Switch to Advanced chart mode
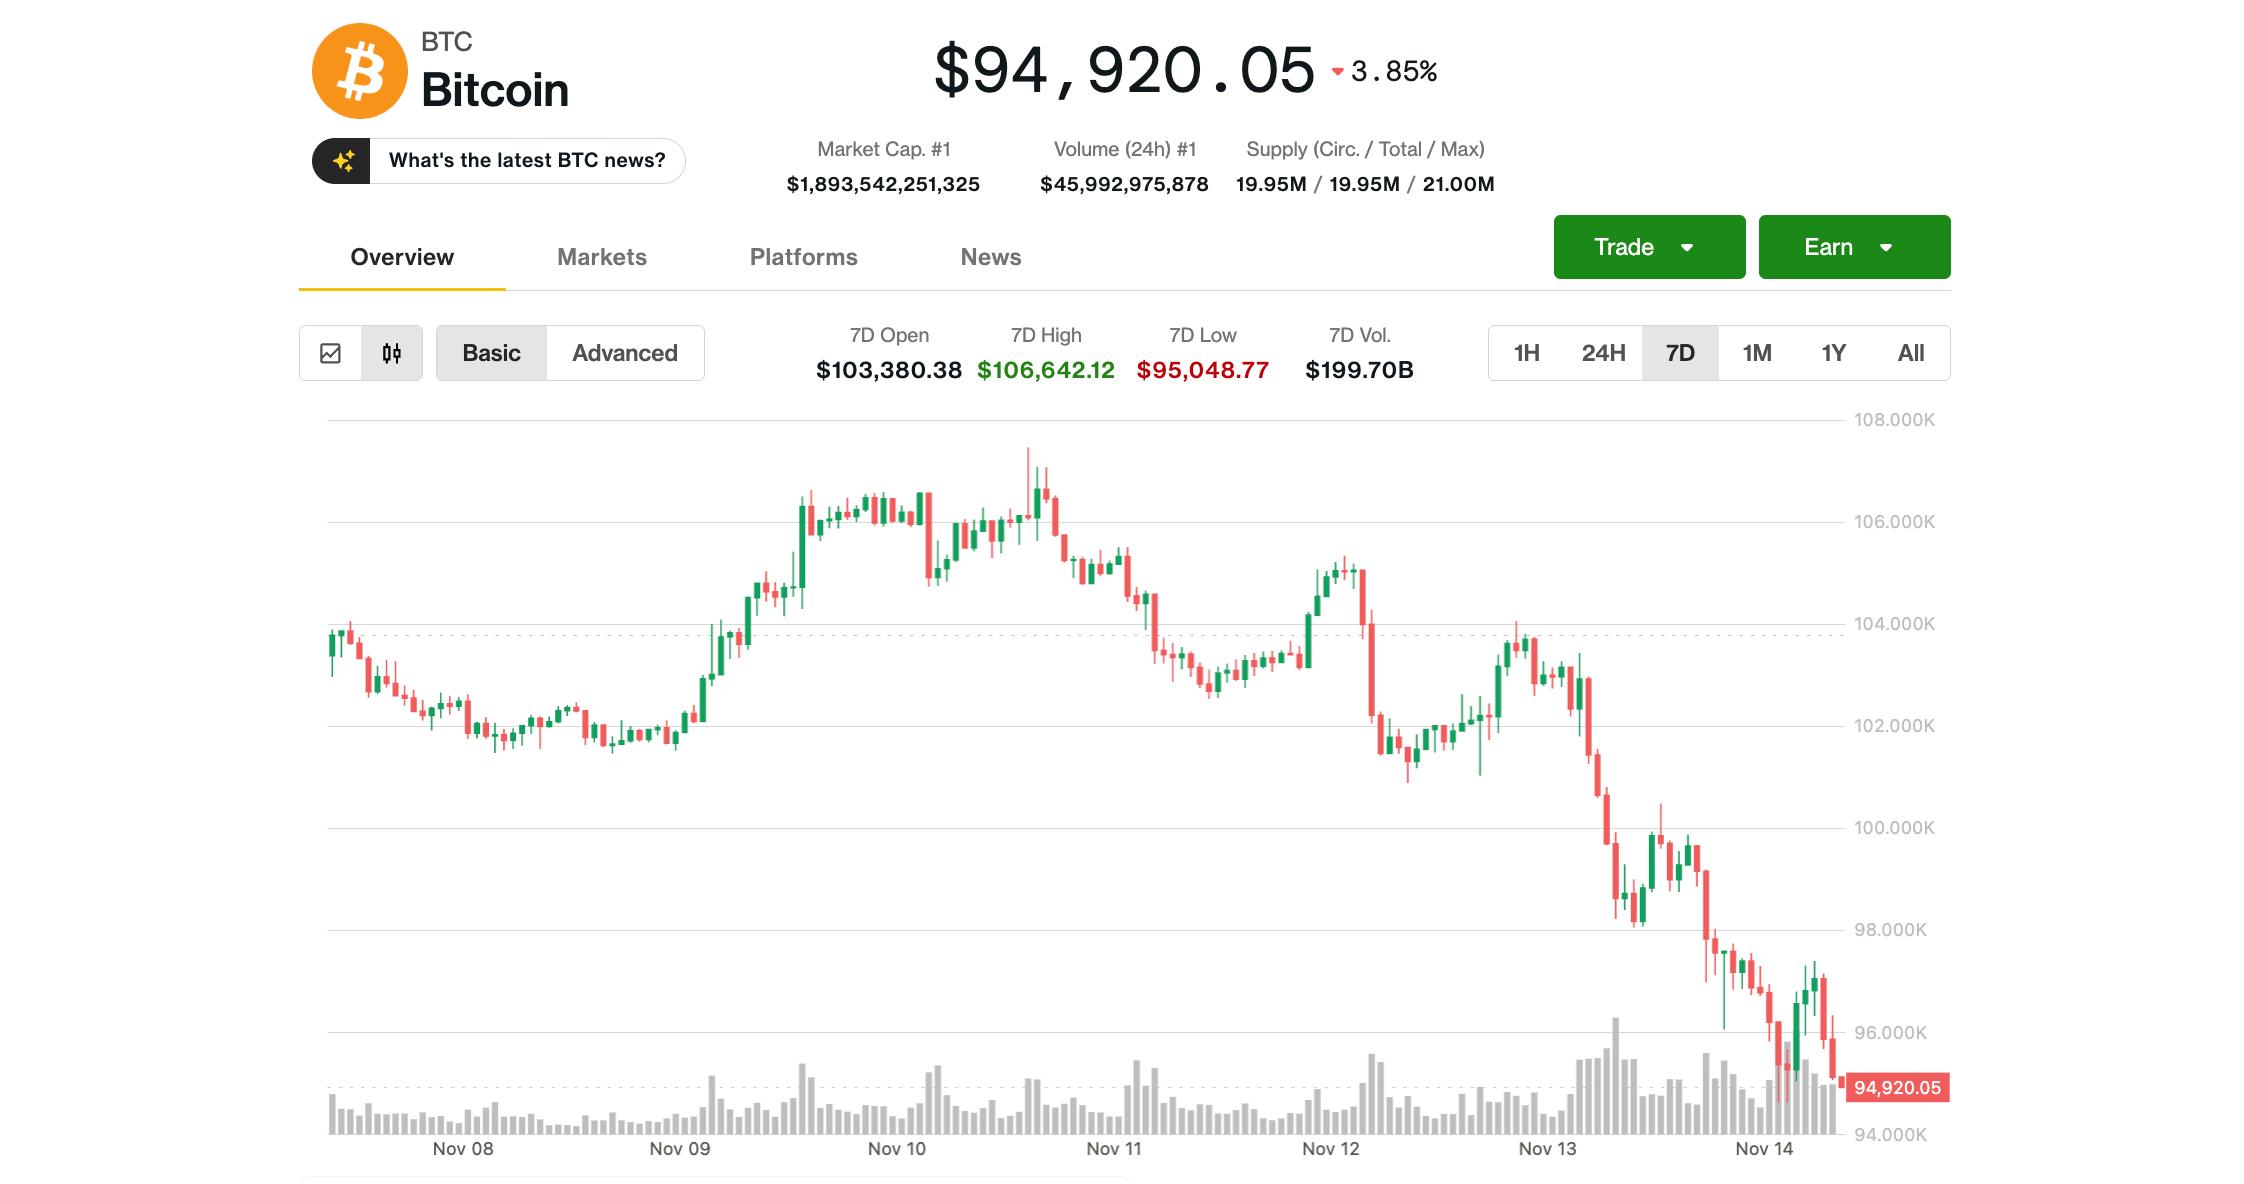 (624, 352)
